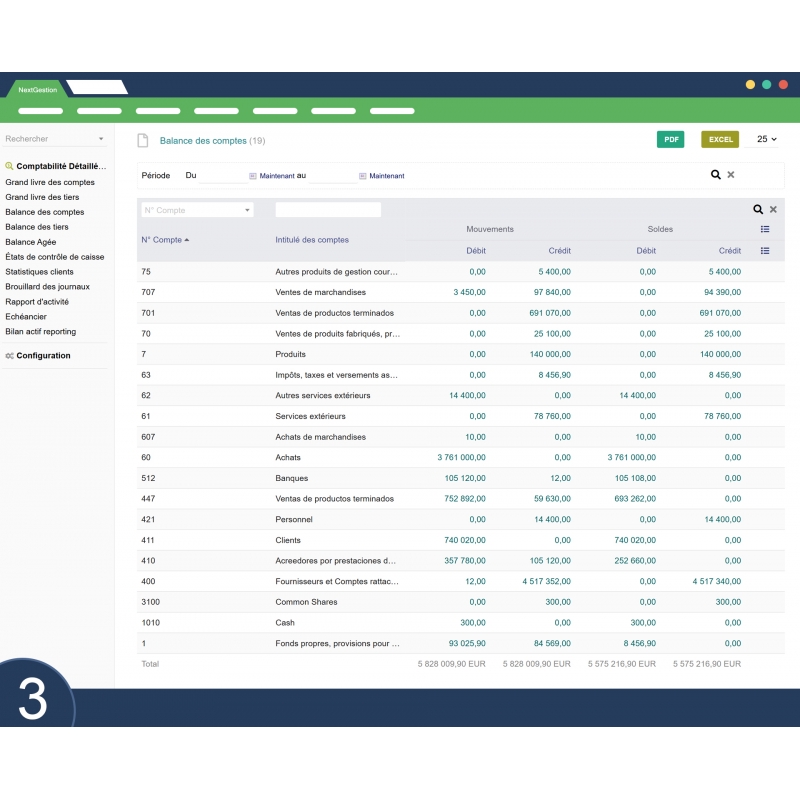Click the search icon in the account filter row
The height and width of the screenshot is (800, 800).
(759, 209)
